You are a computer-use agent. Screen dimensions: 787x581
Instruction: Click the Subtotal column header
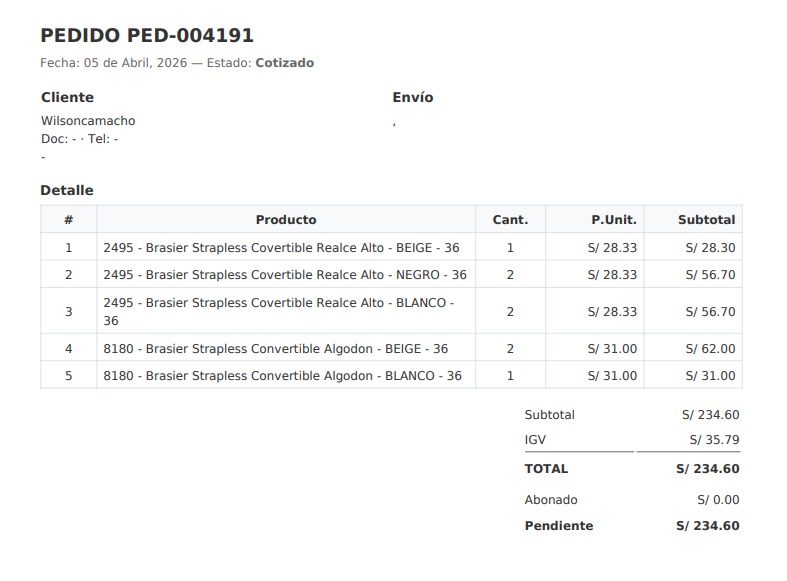tap(706, 220)
